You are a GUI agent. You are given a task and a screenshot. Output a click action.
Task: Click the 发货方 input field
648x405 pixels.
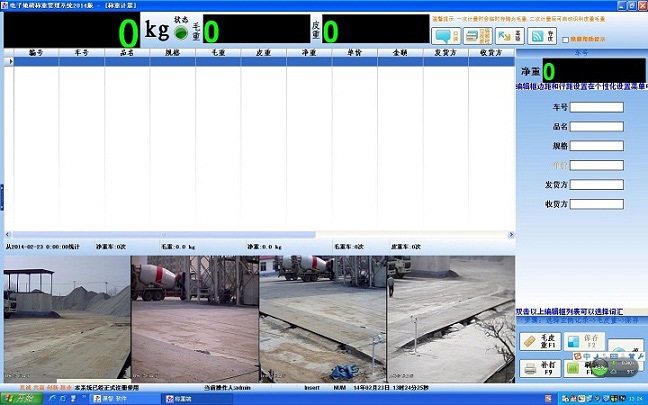[x=597, y=185]
